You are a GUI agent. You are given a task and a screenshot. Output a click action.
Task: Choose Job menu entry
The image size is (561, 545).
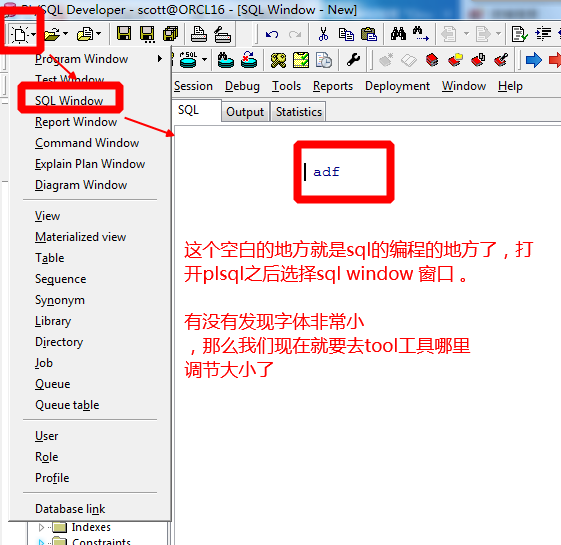44,363
